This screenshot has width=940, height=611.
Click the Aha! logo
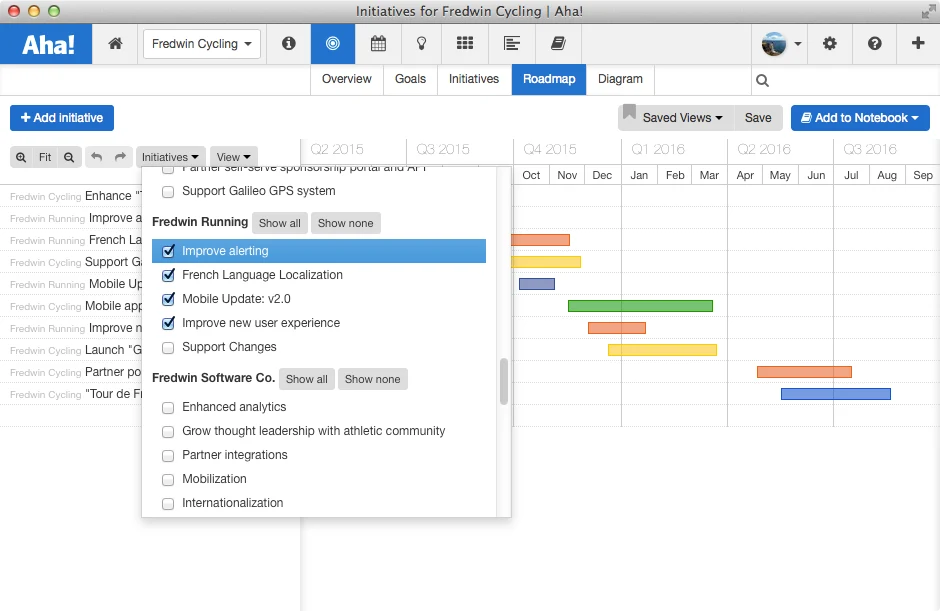click(47, 44)
